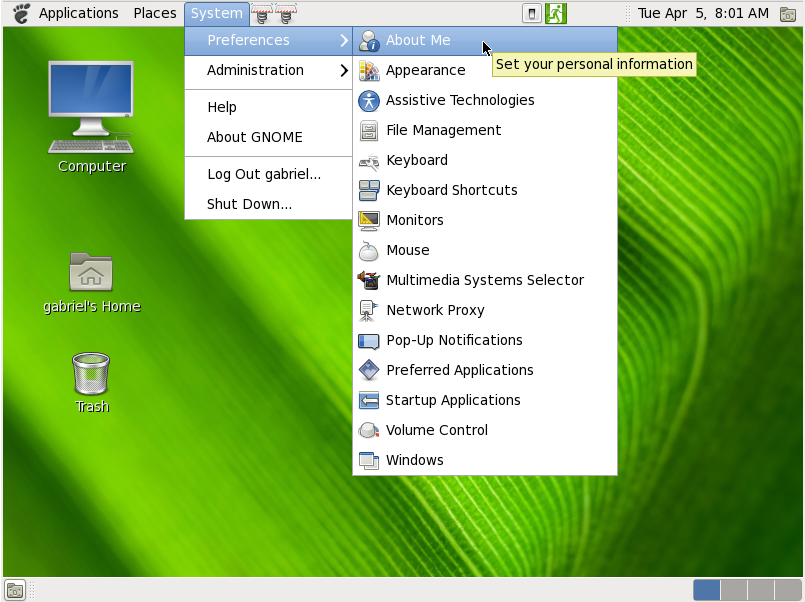
Task: Open Pop-Up Notifications via its icon
Action: point(369,340)
